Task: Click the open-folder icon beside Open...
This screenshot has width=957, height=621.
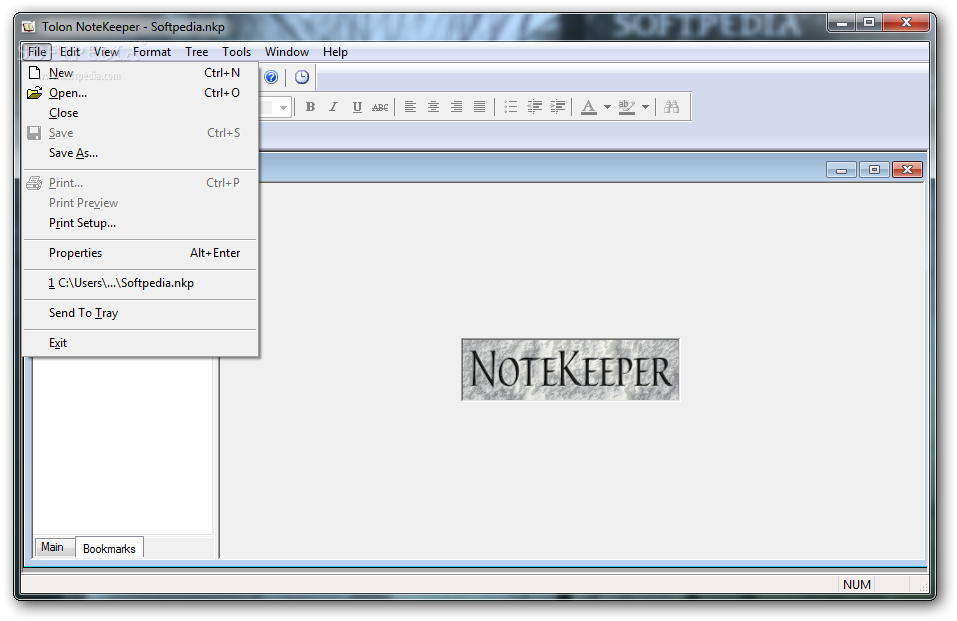Action: pos(35,93)
